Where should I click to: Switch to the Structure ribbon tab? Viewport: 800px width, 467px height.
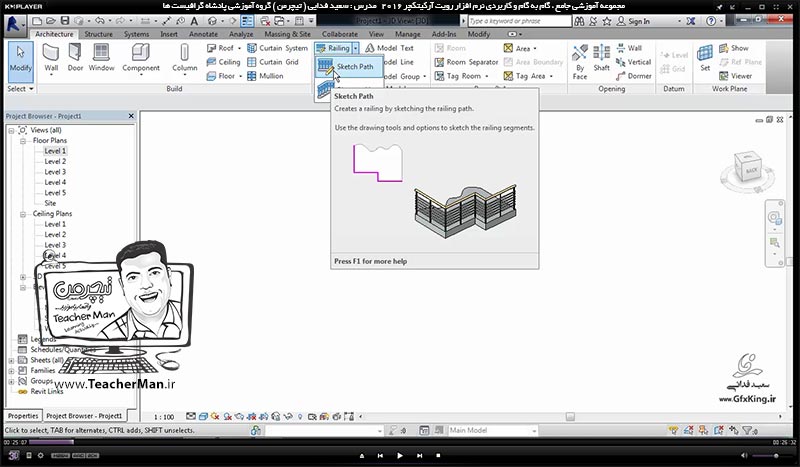click(98, 34)
